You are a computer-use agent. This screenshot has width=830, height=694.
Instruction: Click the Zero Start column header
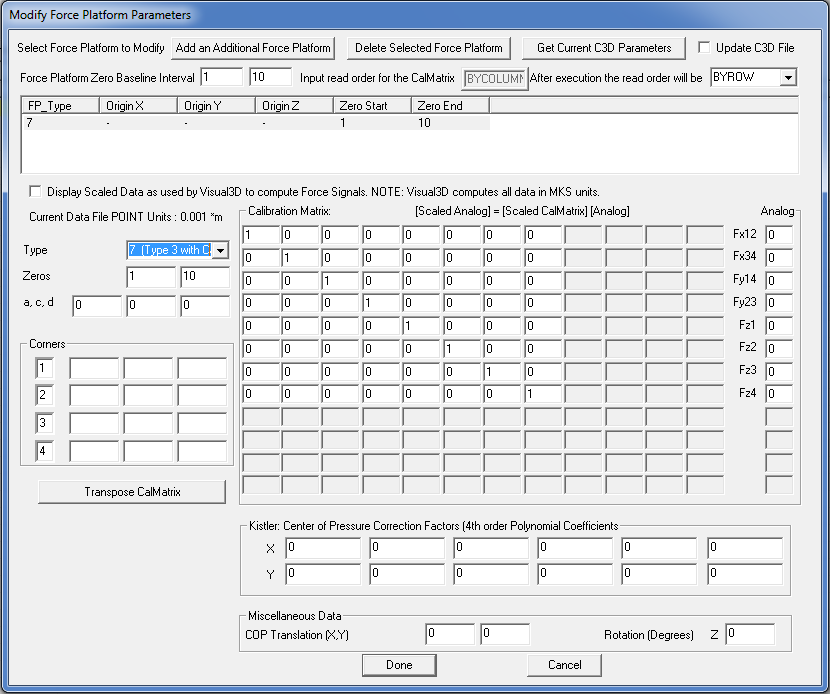pos(372,106)
